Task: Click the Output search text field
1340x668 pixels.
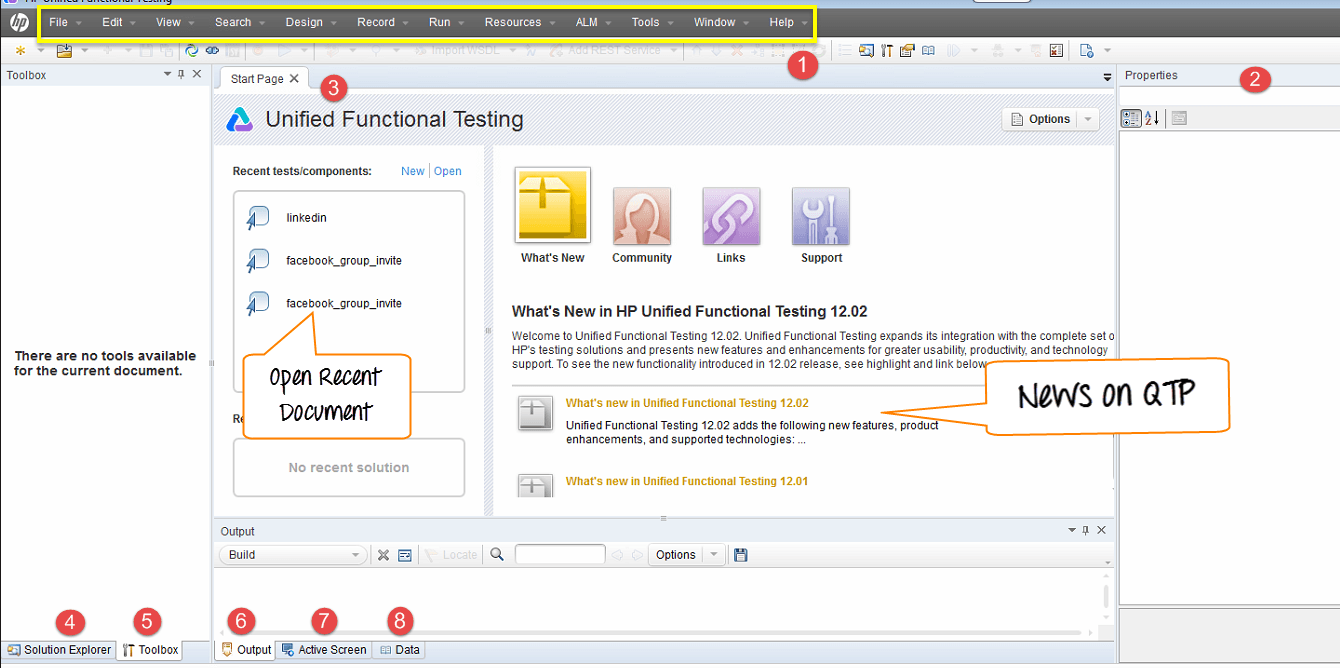Action: (x=559, y=555)
